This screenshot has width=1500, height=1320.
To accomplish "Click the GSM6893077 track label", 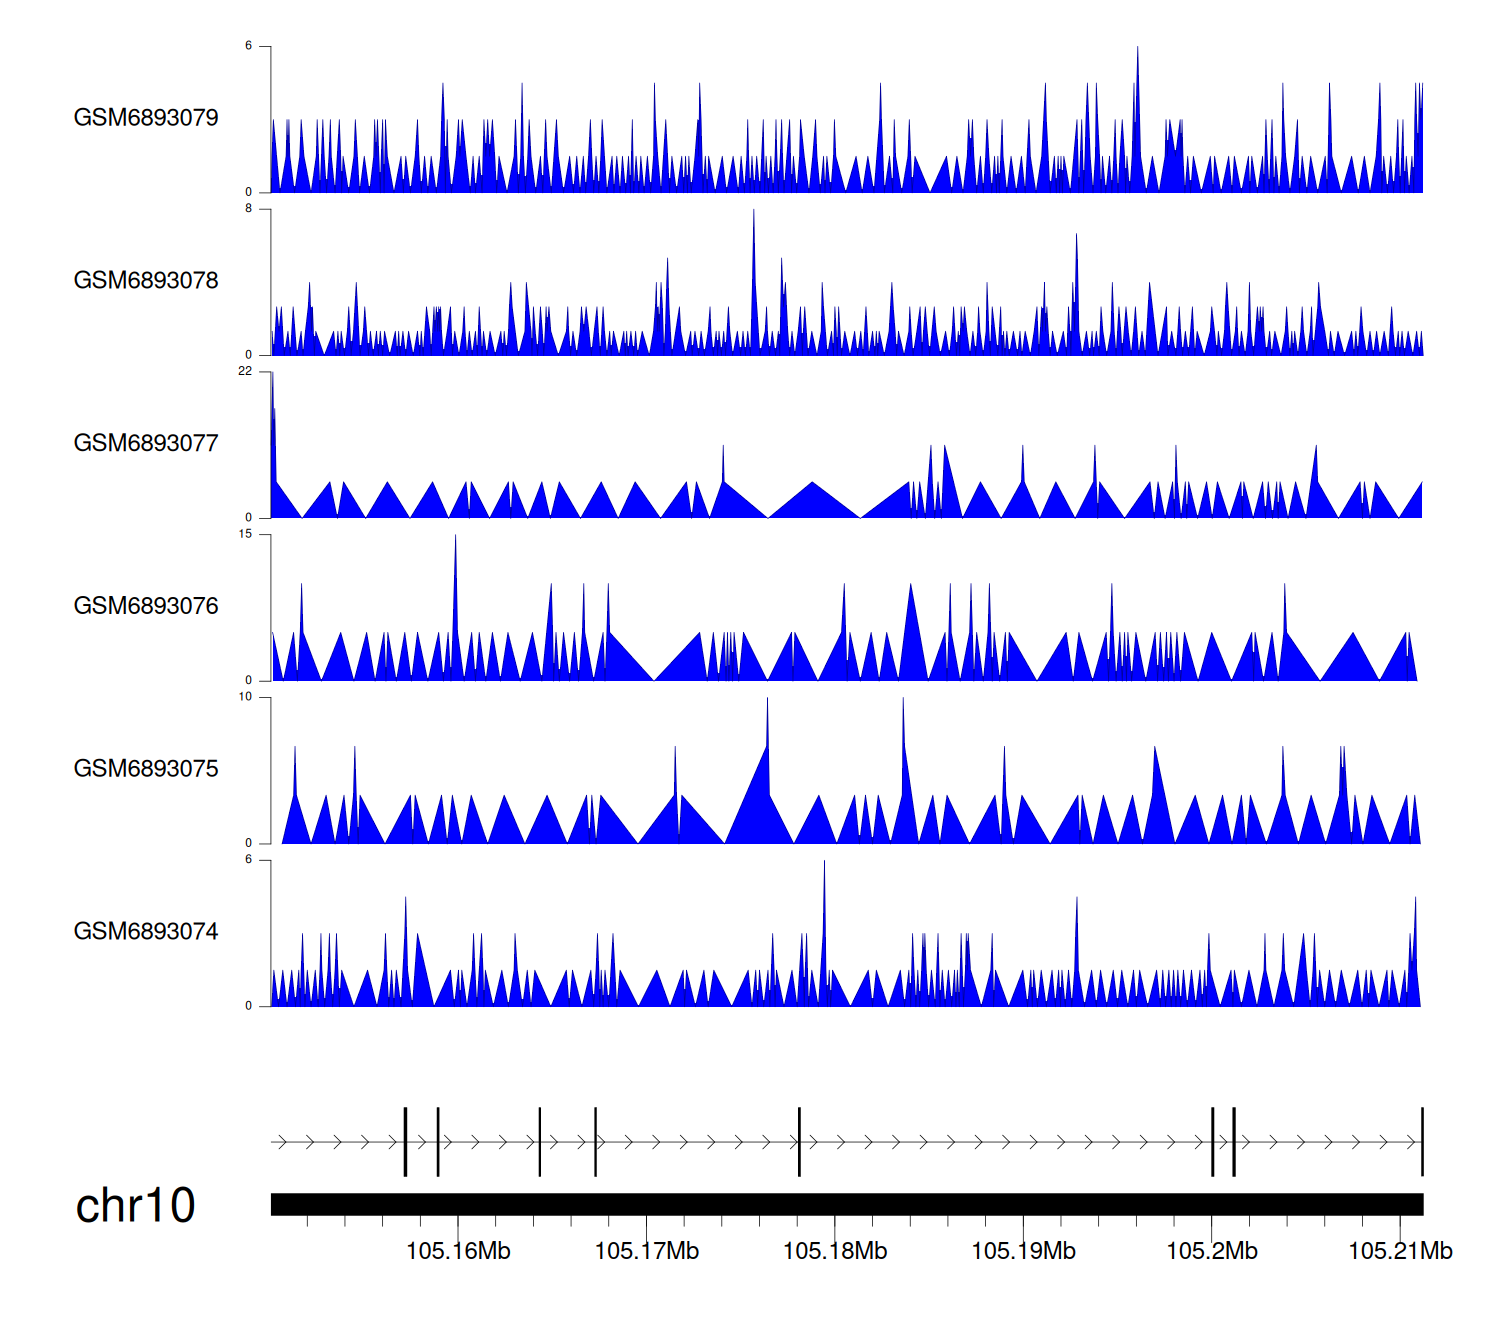I will click(x=146, y=444).
